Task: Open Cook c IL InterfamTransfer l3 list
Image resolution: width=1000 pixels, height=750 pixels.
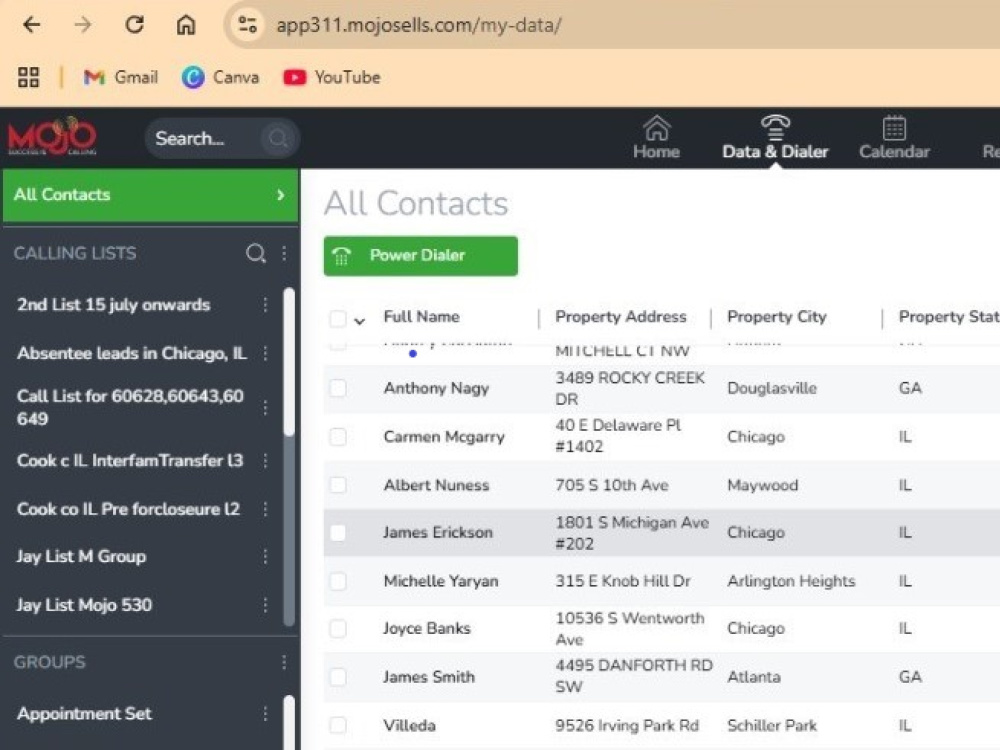Action: point(130,460)
